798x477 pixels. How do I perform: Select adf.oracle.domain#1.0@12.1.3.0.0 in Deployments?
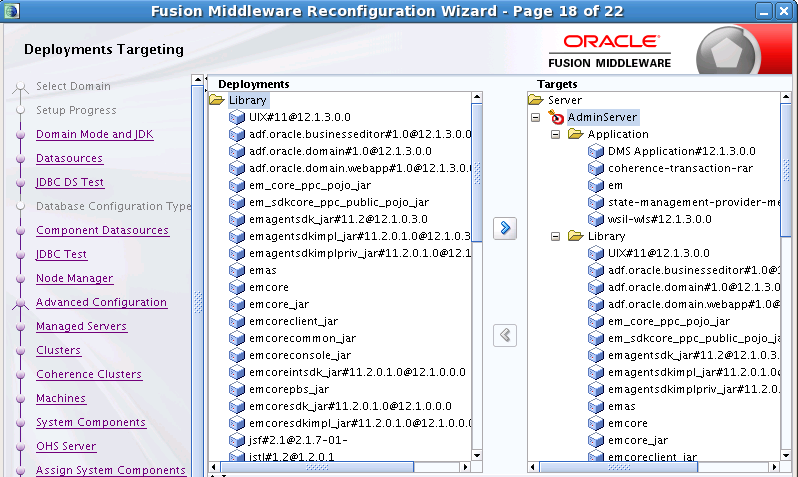tap(340, 151)
